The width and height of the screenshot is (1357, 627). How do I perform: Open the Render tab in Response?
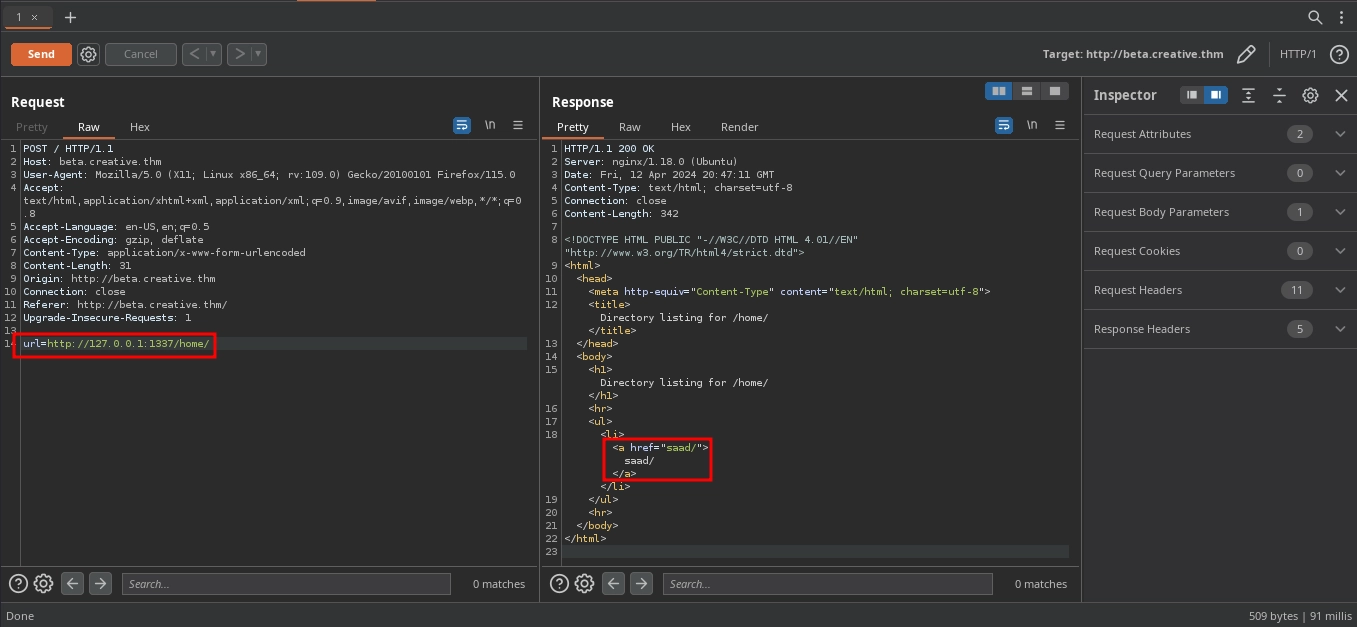[739, 127]
